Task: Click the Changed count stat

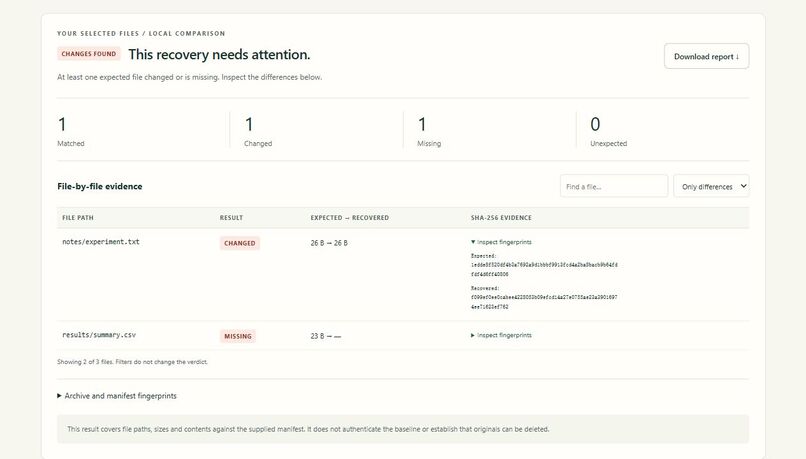Action: pos(258,131)
